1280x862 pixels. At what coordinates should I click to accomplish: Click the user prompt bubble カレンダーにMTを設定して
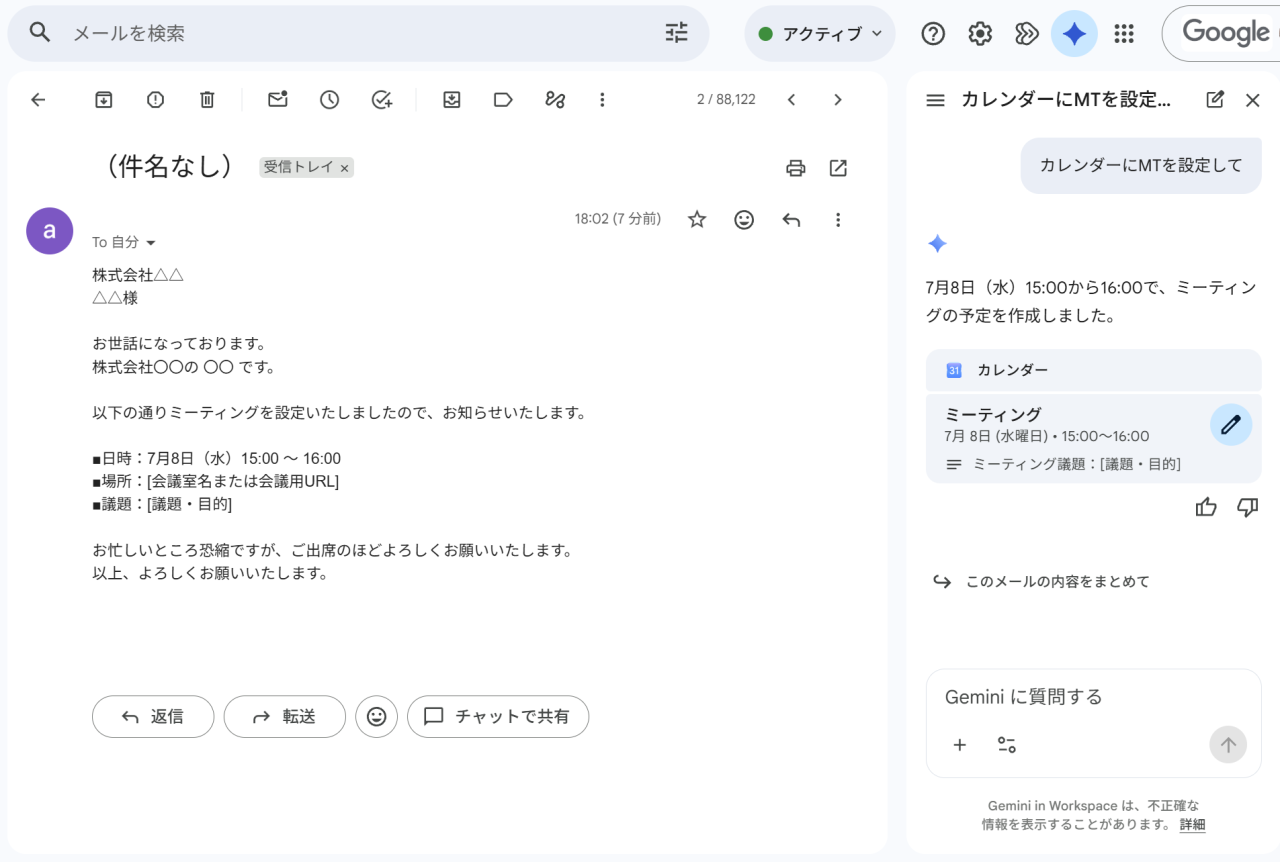pos(1141,166)
